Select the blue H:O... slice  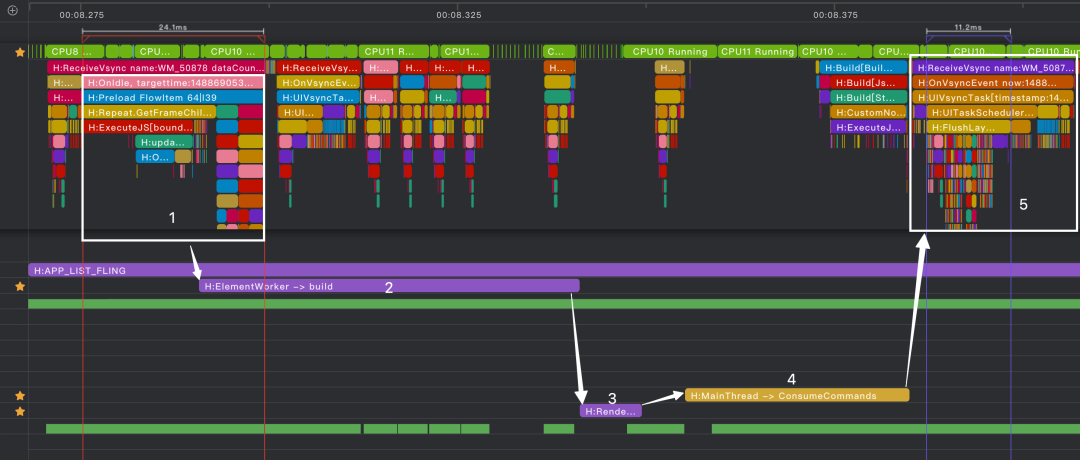coord(155,156)
